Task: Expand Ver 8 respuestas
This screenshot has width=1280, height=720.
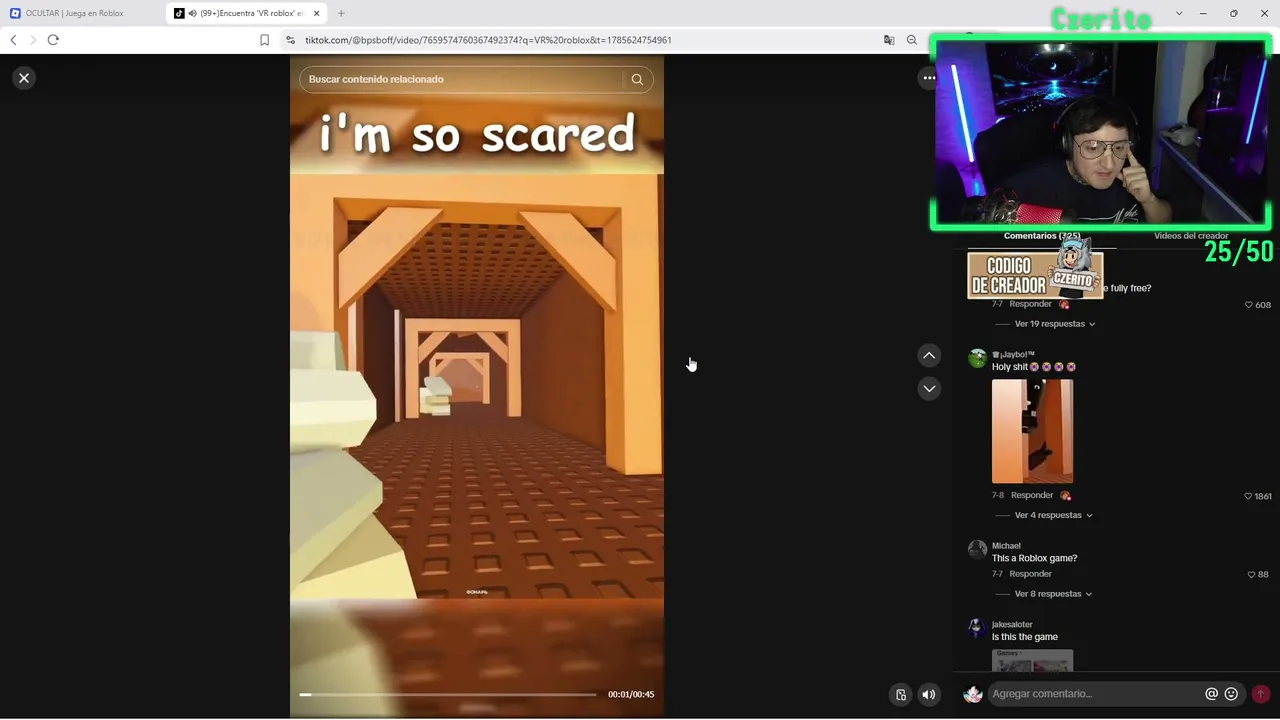Action: coord(1053,594)
